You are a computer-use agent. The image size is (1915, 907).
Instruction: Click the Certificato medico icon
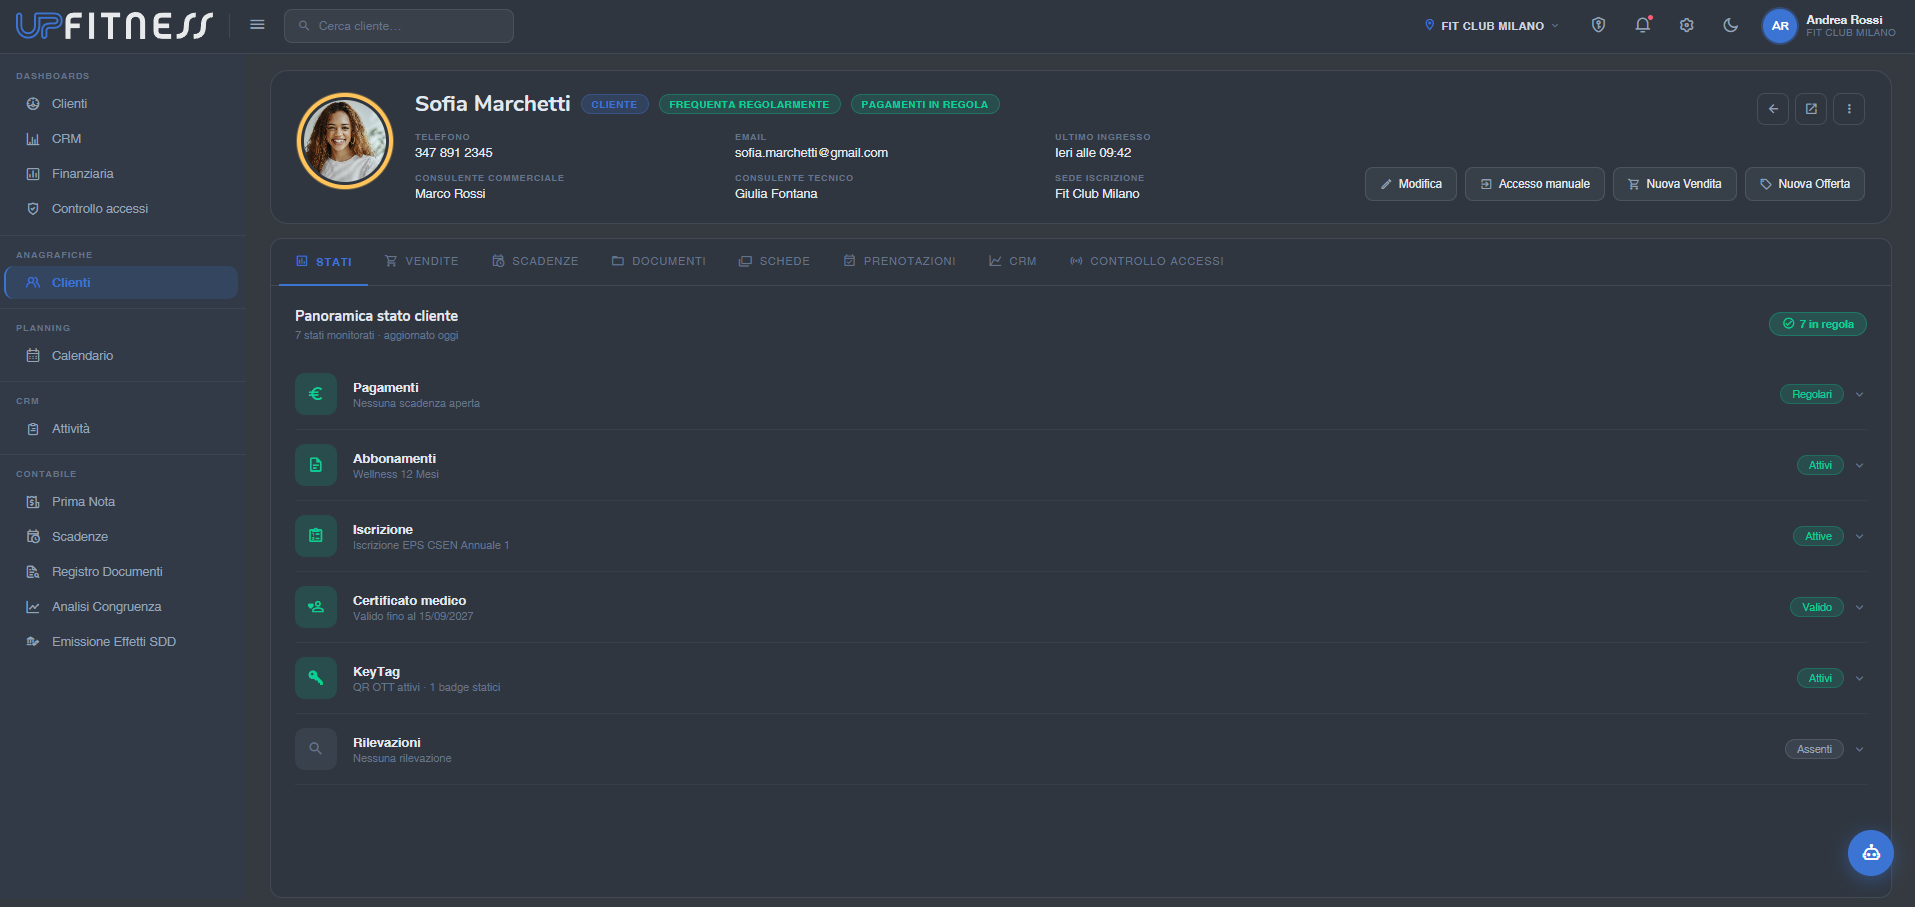(315, 607)
